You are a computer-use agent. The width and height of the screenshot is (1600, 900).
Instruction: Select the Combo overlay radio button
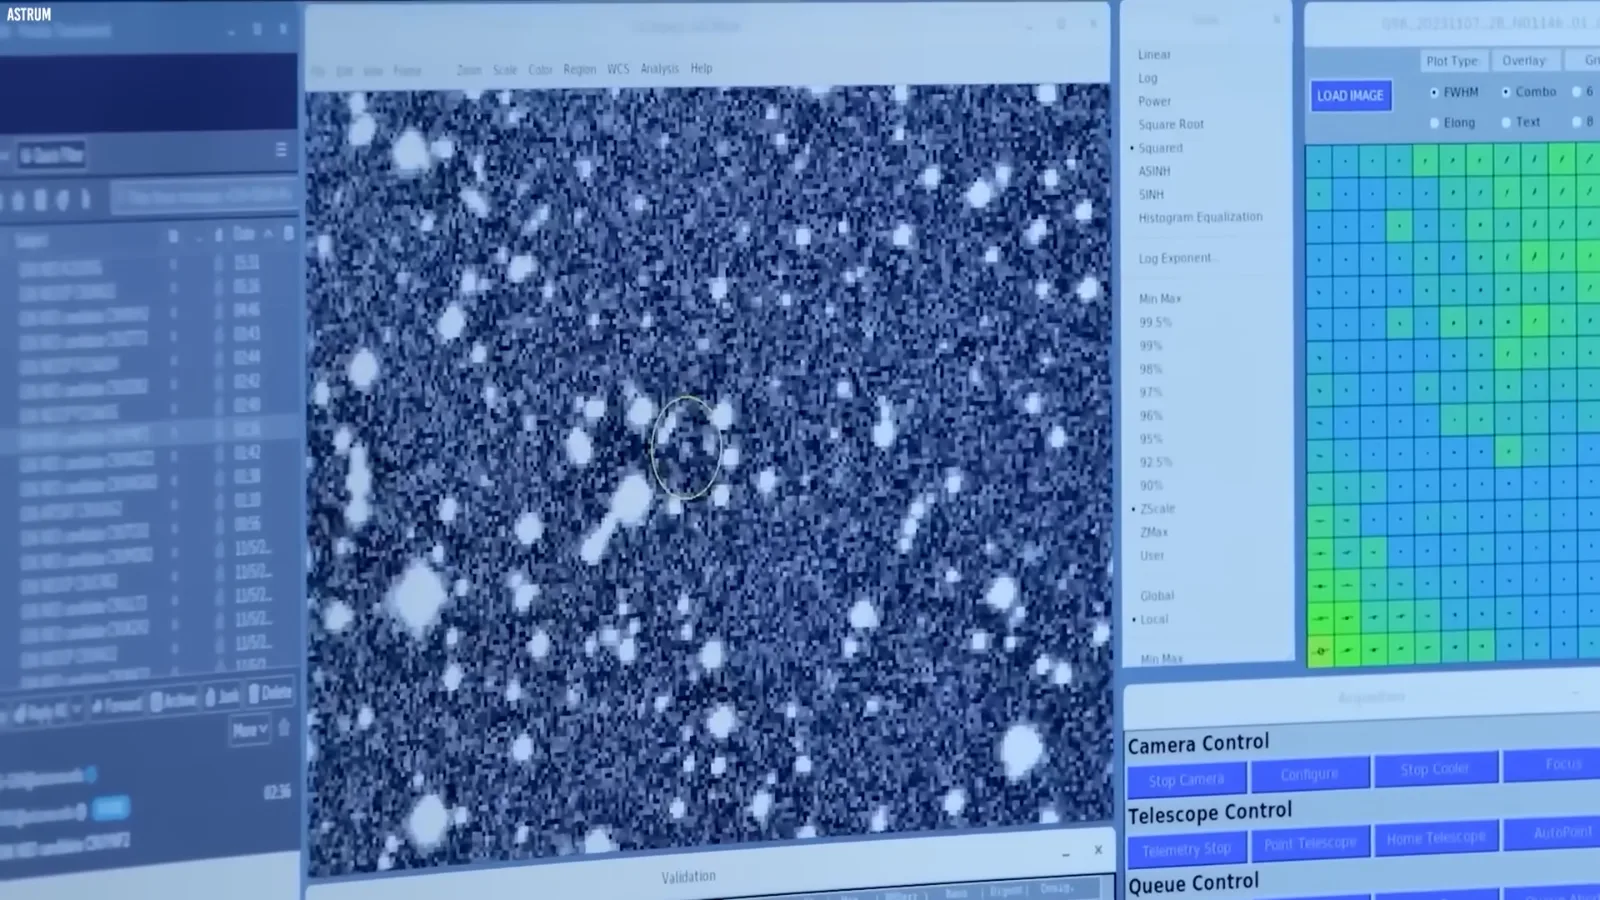click(1506, 92)
